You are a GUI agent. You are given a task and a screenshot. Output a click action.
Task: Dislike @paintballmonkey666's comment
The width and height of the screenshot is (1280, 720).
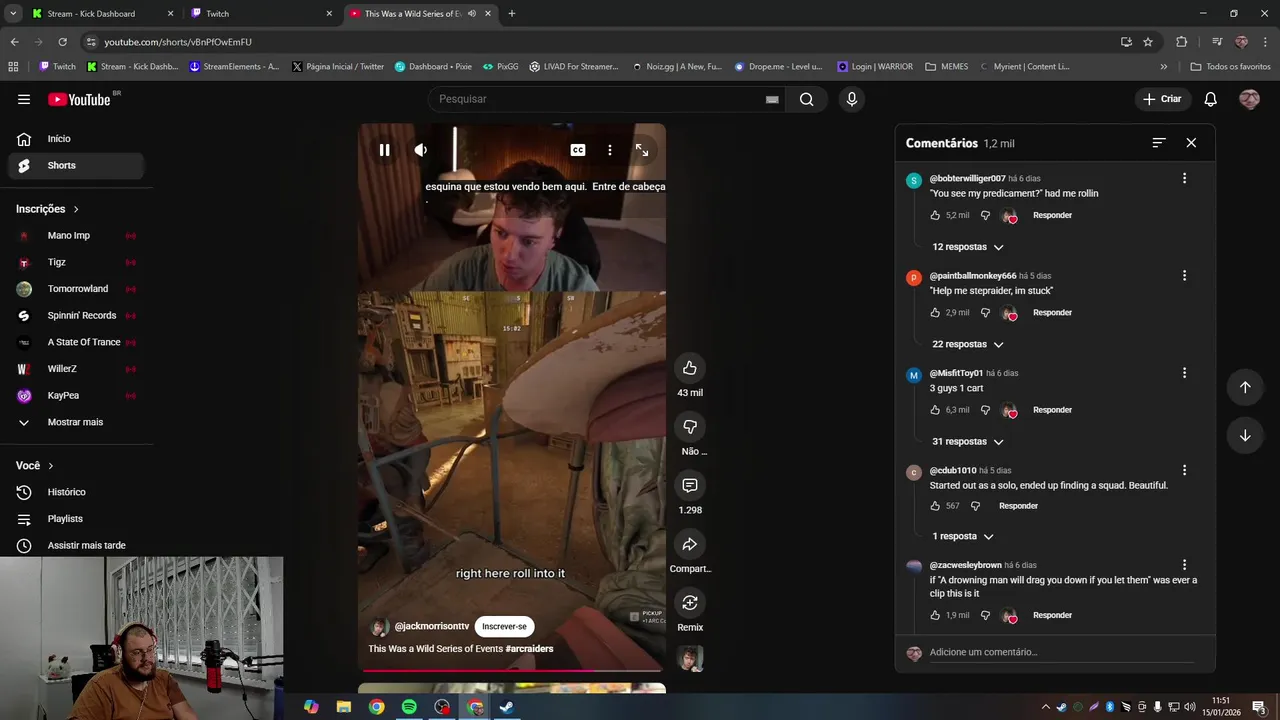click(x=985, y=312)
